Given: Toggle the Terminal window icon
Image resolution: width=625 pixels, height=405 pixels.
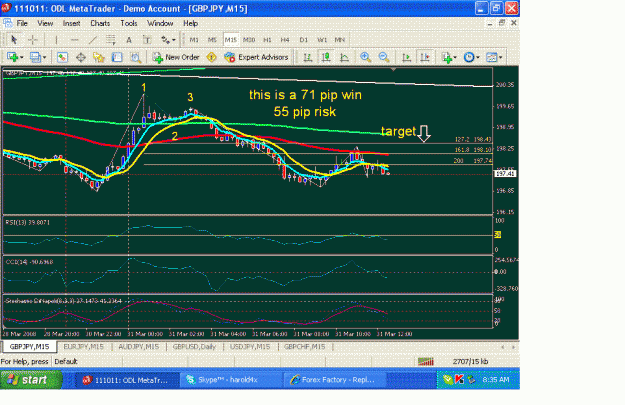Looking at the screenshot, I should (117, 57).
